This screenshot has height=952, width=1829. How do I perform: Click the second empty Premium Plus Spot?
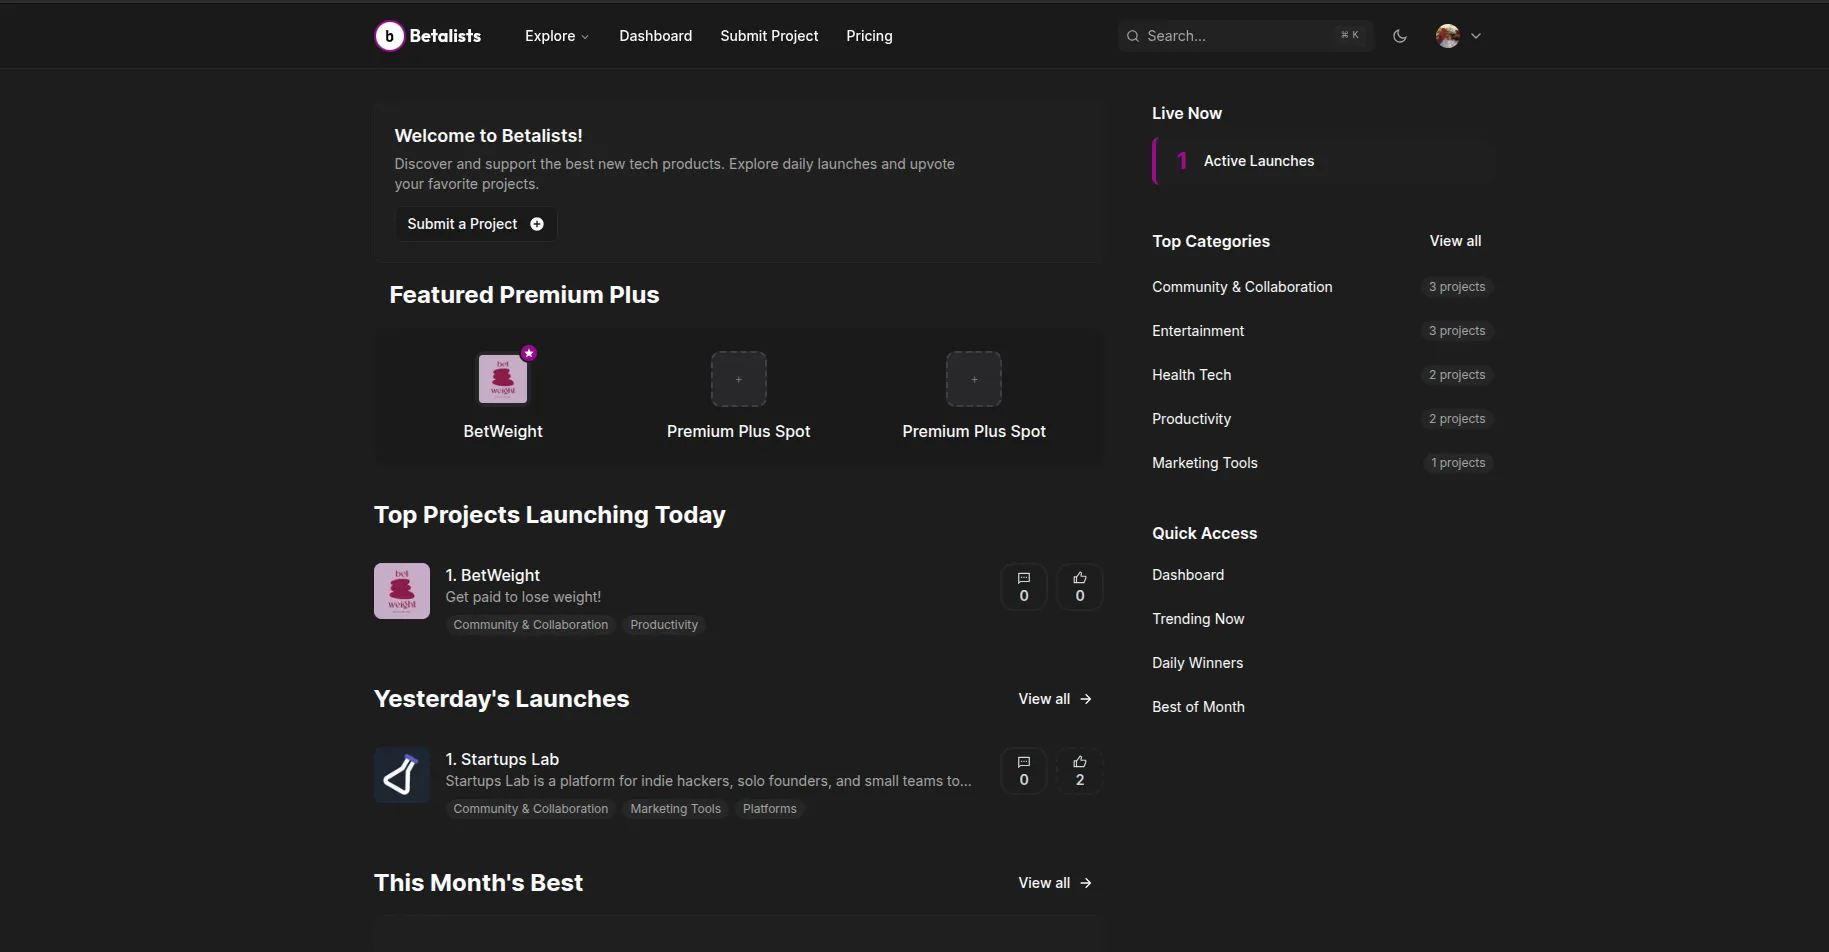click(x=973, y=379)
